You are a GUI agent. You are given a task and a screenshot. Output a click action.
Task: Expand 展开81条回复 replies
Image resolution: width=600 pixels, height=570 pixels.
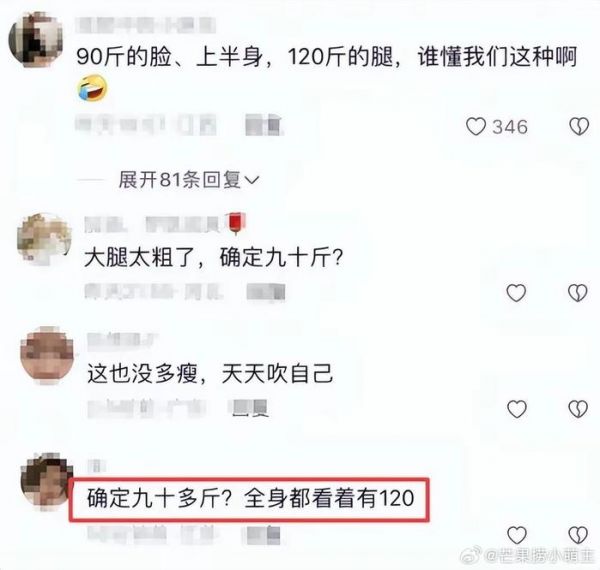(188, 179)
